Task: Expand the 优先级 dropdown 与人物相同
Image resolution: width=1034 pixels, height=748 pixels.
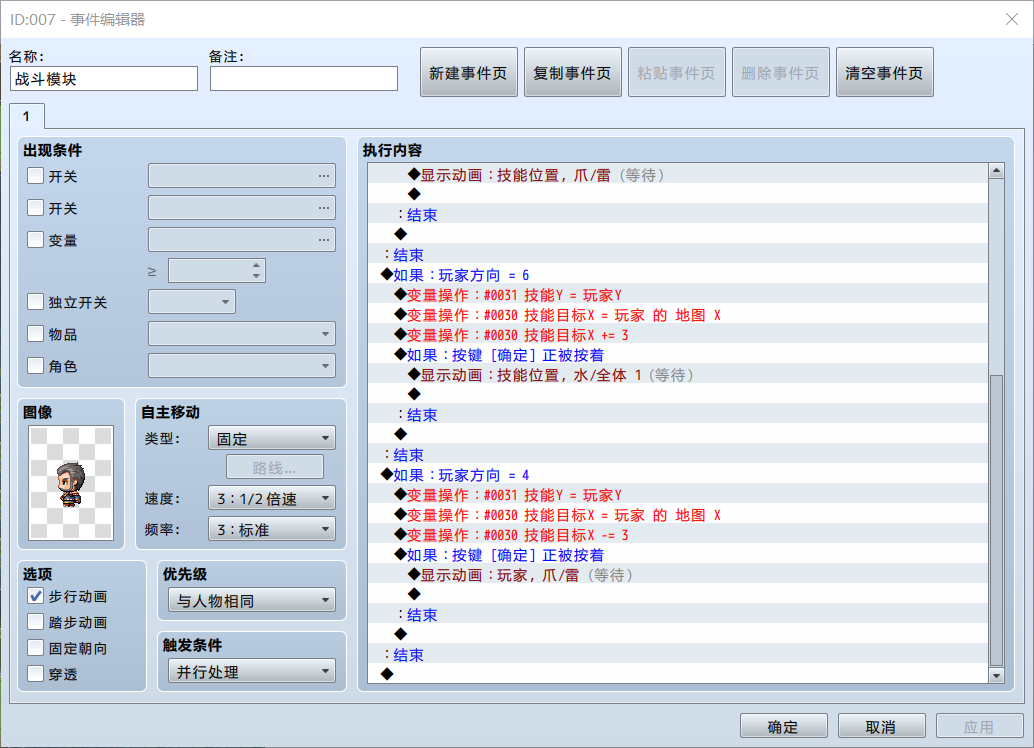Action: coord(252,601)
